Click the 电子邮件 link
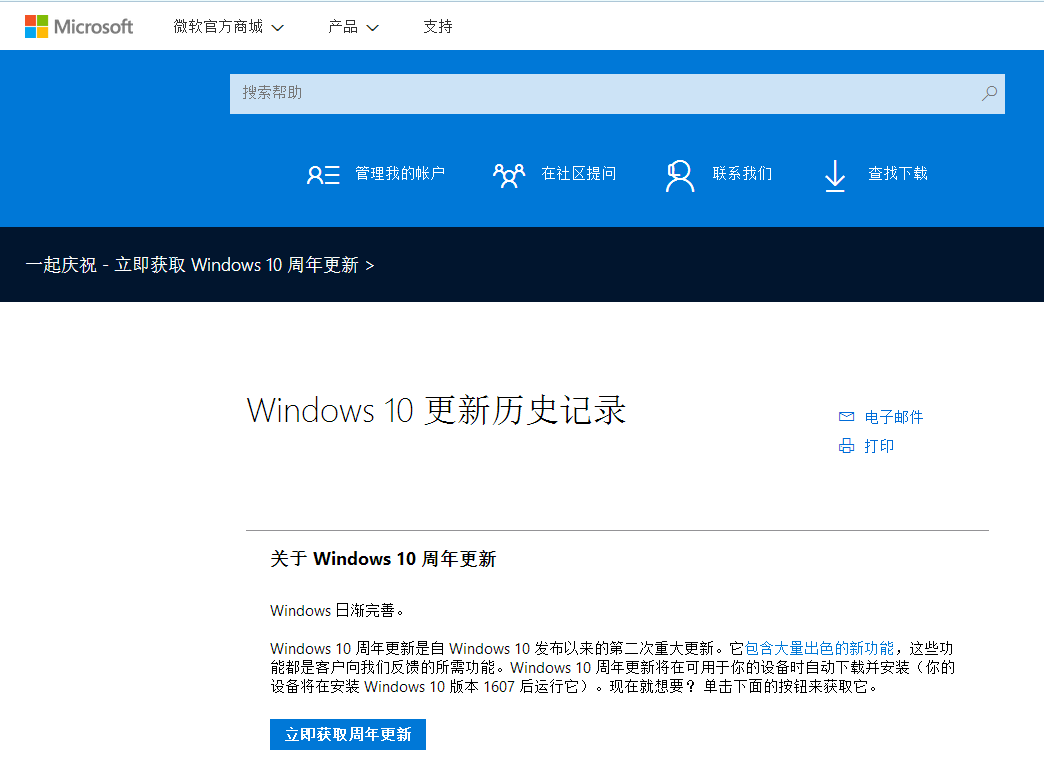 pos(894,418)
